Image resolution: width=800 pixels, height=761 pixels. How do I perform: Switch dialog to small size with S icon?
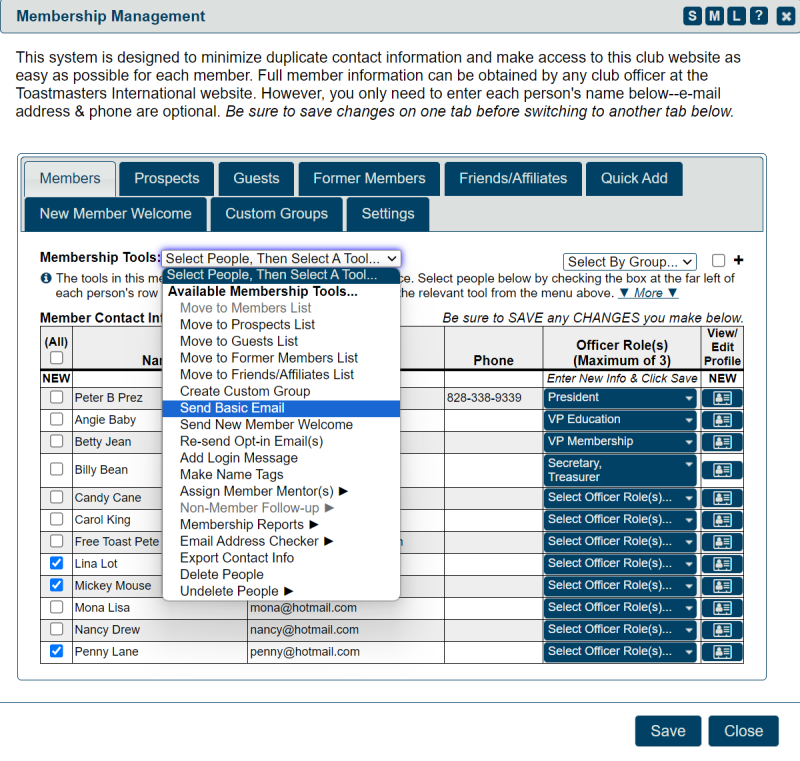tap(692, 16)
